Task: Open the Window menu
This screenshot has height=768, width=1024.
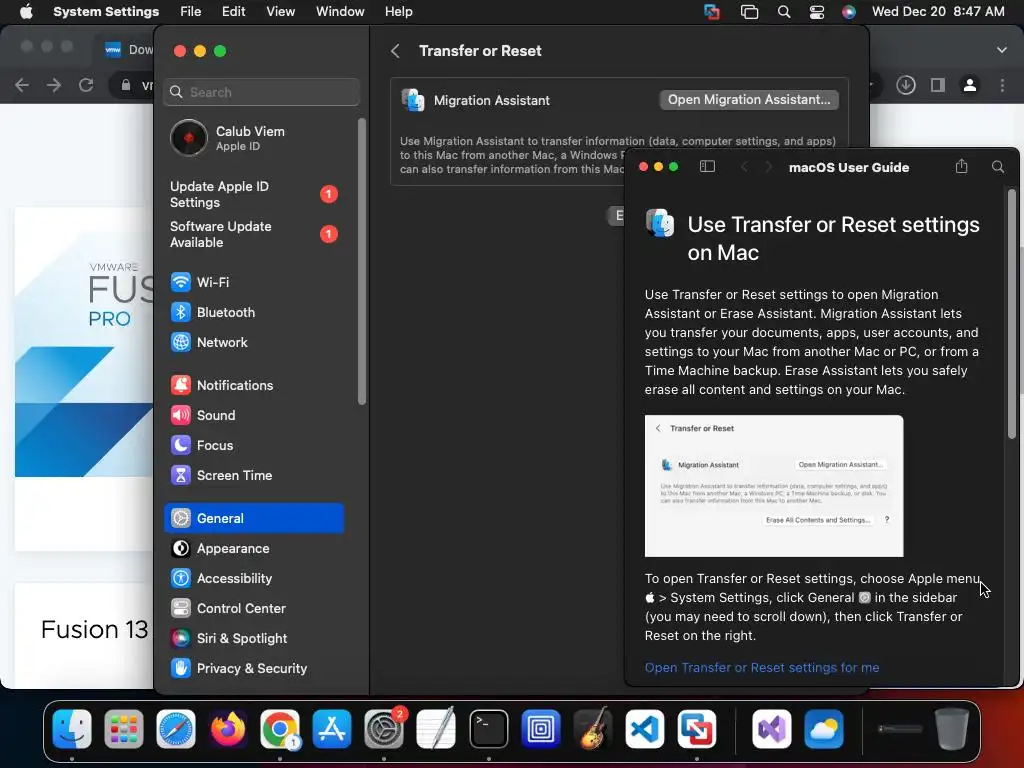Action: pos(340,12)
